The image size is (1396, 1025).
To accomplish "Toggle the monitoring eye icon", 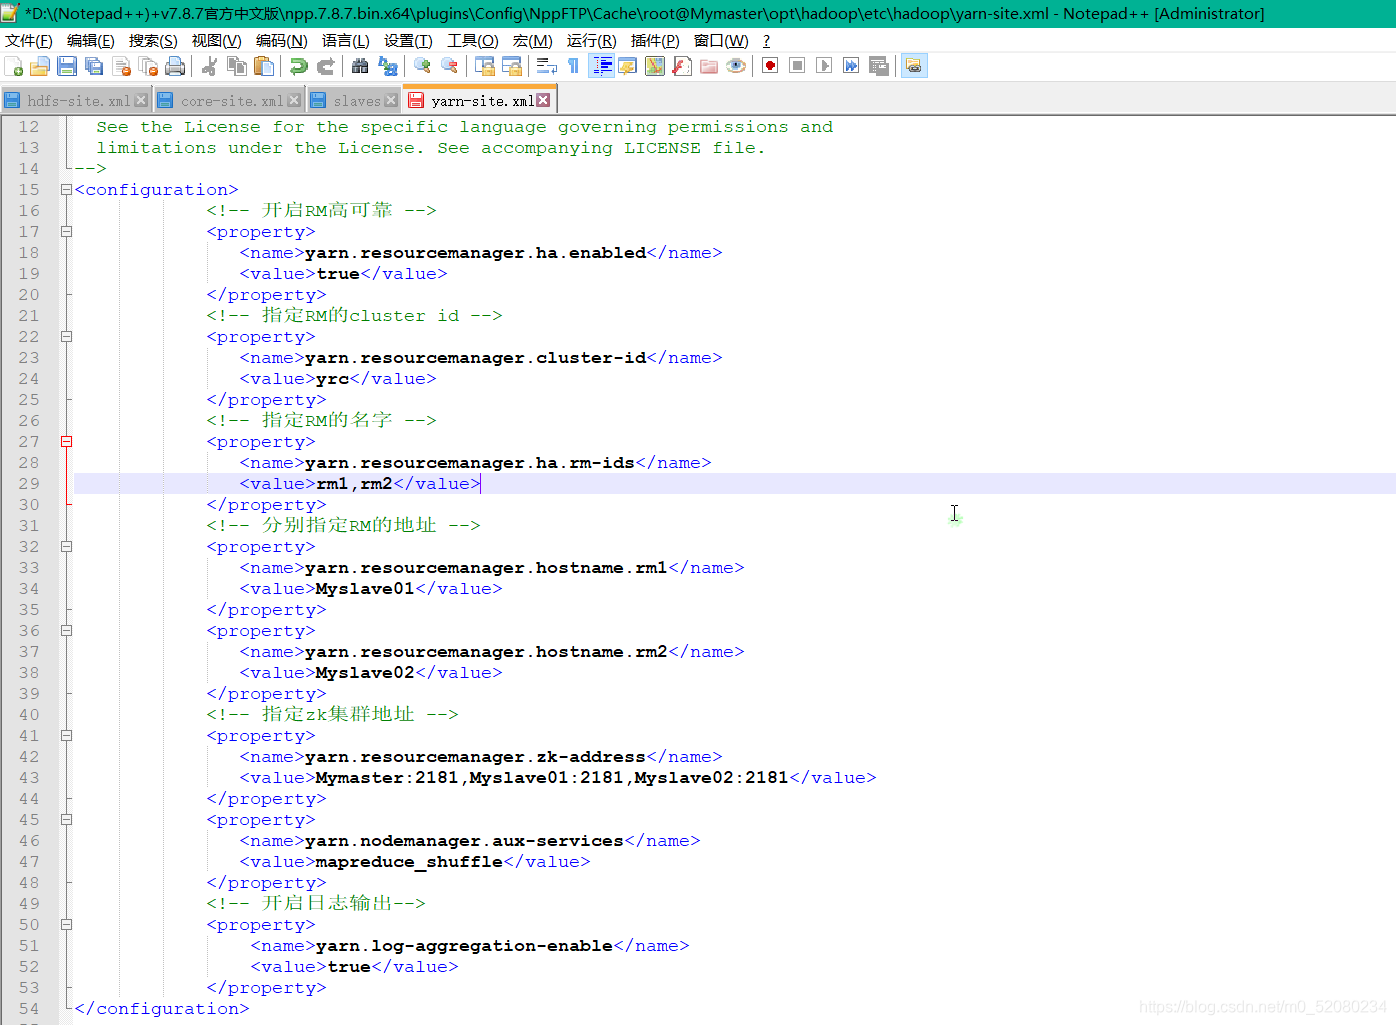I will click(736, 66).
